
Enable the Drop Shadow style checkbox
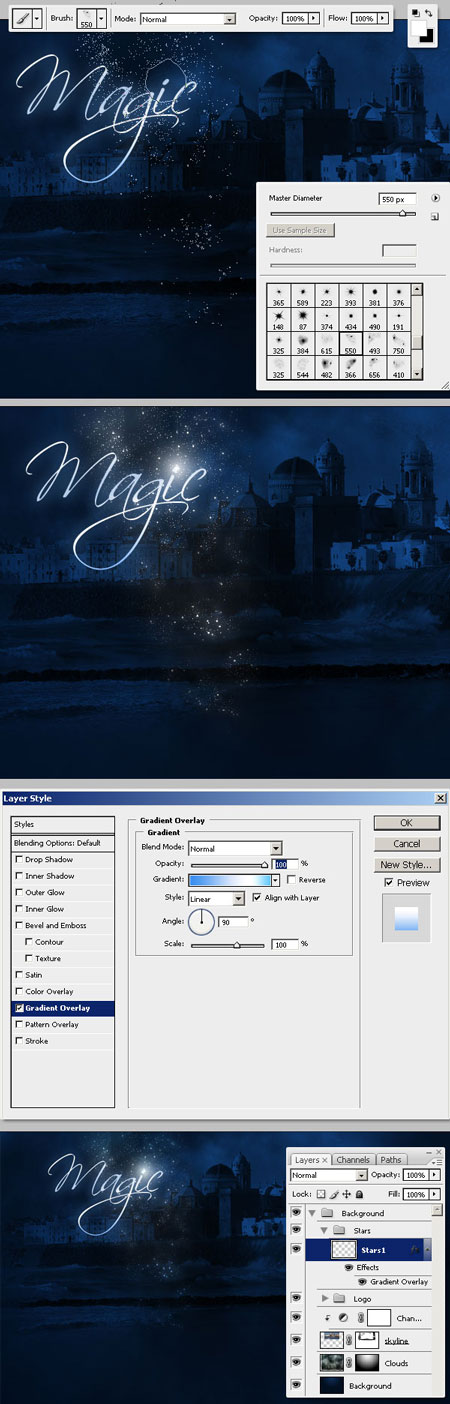(19, 860)
